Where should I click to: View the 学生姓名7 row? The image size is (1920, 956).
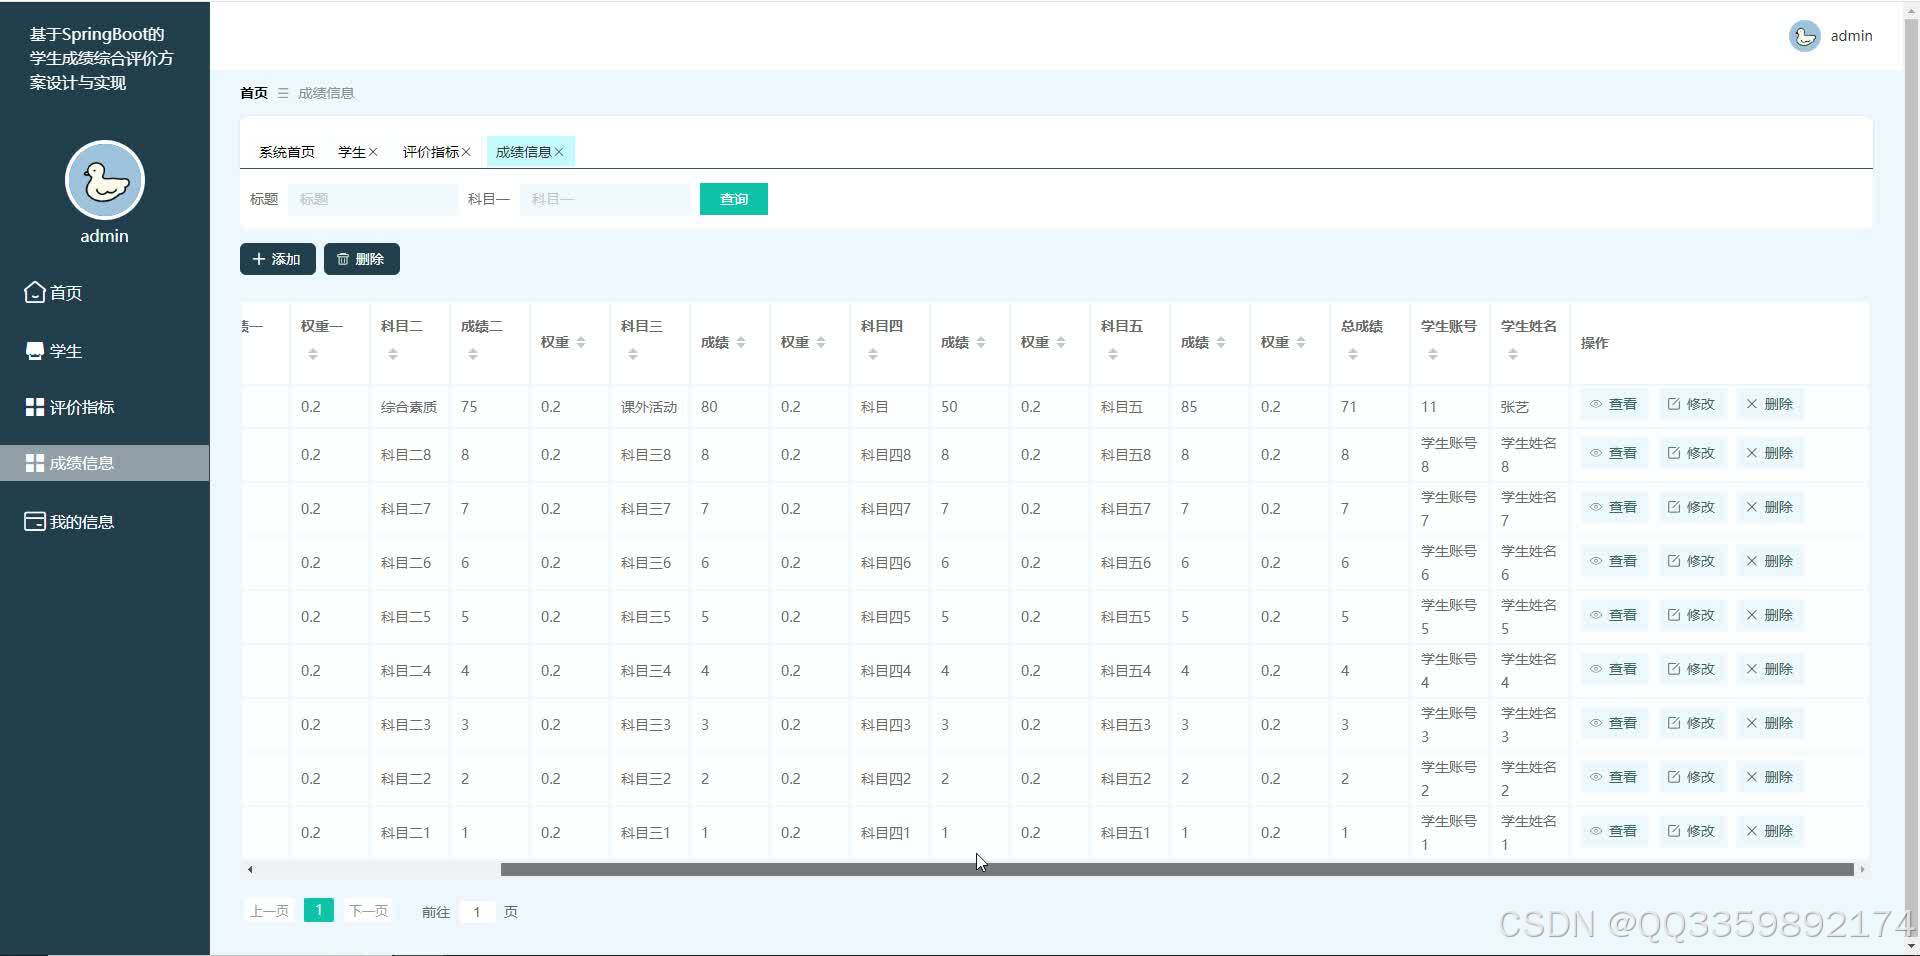(x=1613, y=507)
